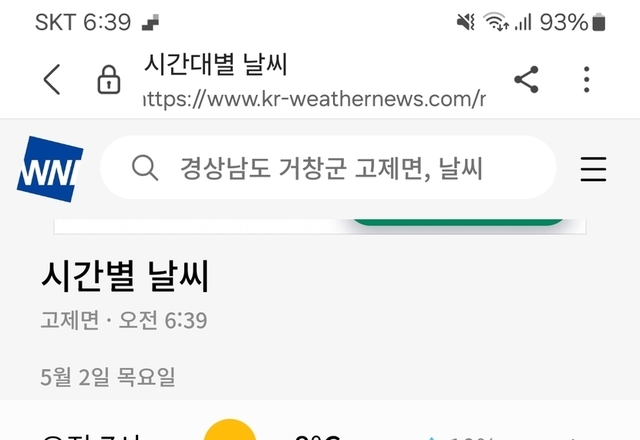Click the WNI Weathernews logo

click(x=50, y=169)
